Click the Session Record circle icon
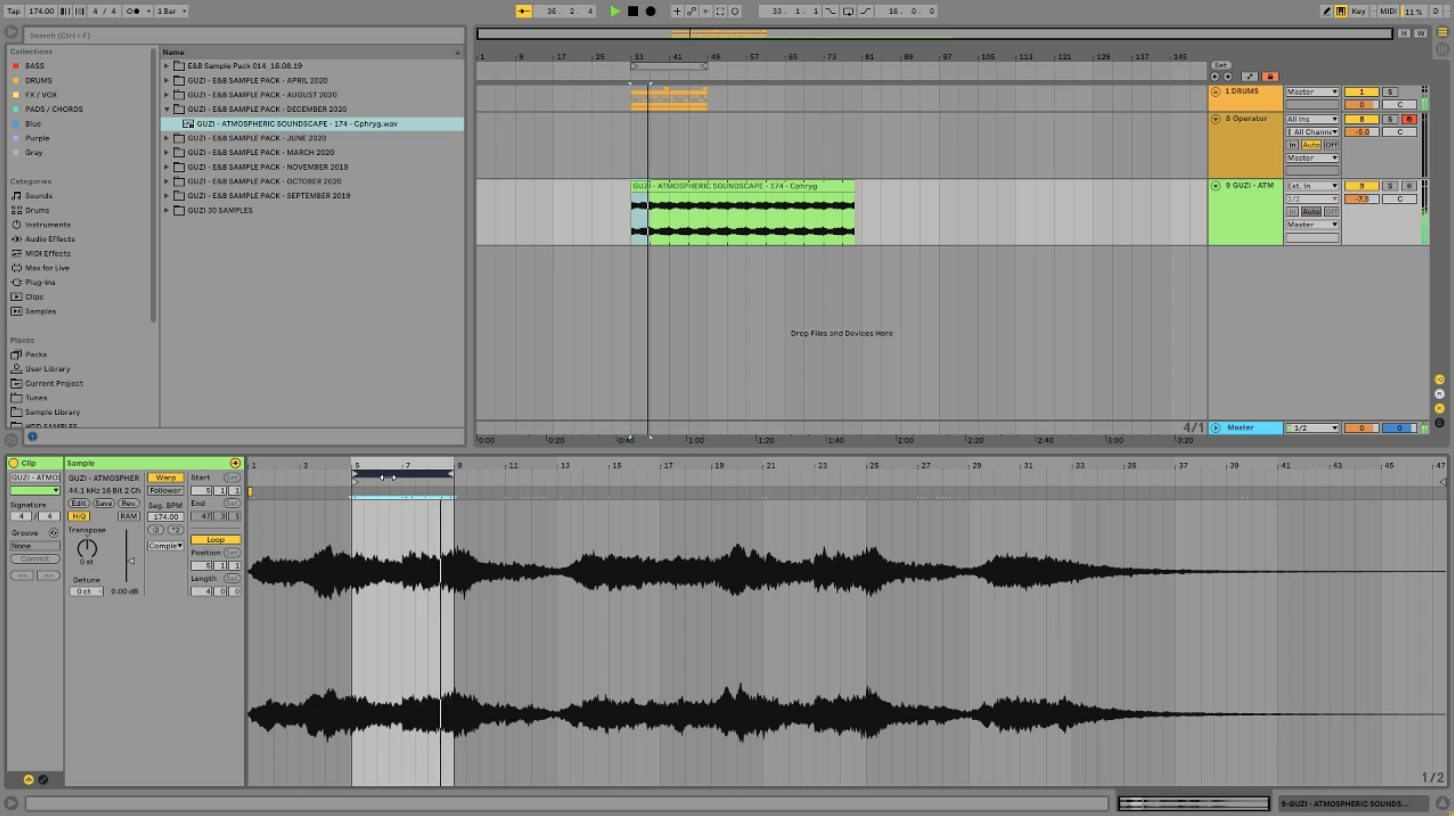Viewport: 1454px width, 816px height. click(735, 11)
